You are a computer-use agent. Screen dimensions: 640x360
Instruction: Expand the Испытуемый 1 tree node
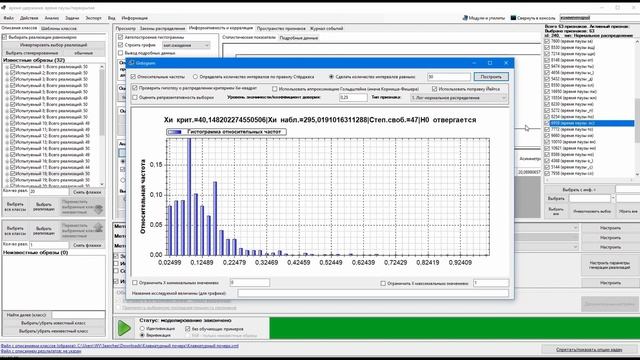point(7,67)
